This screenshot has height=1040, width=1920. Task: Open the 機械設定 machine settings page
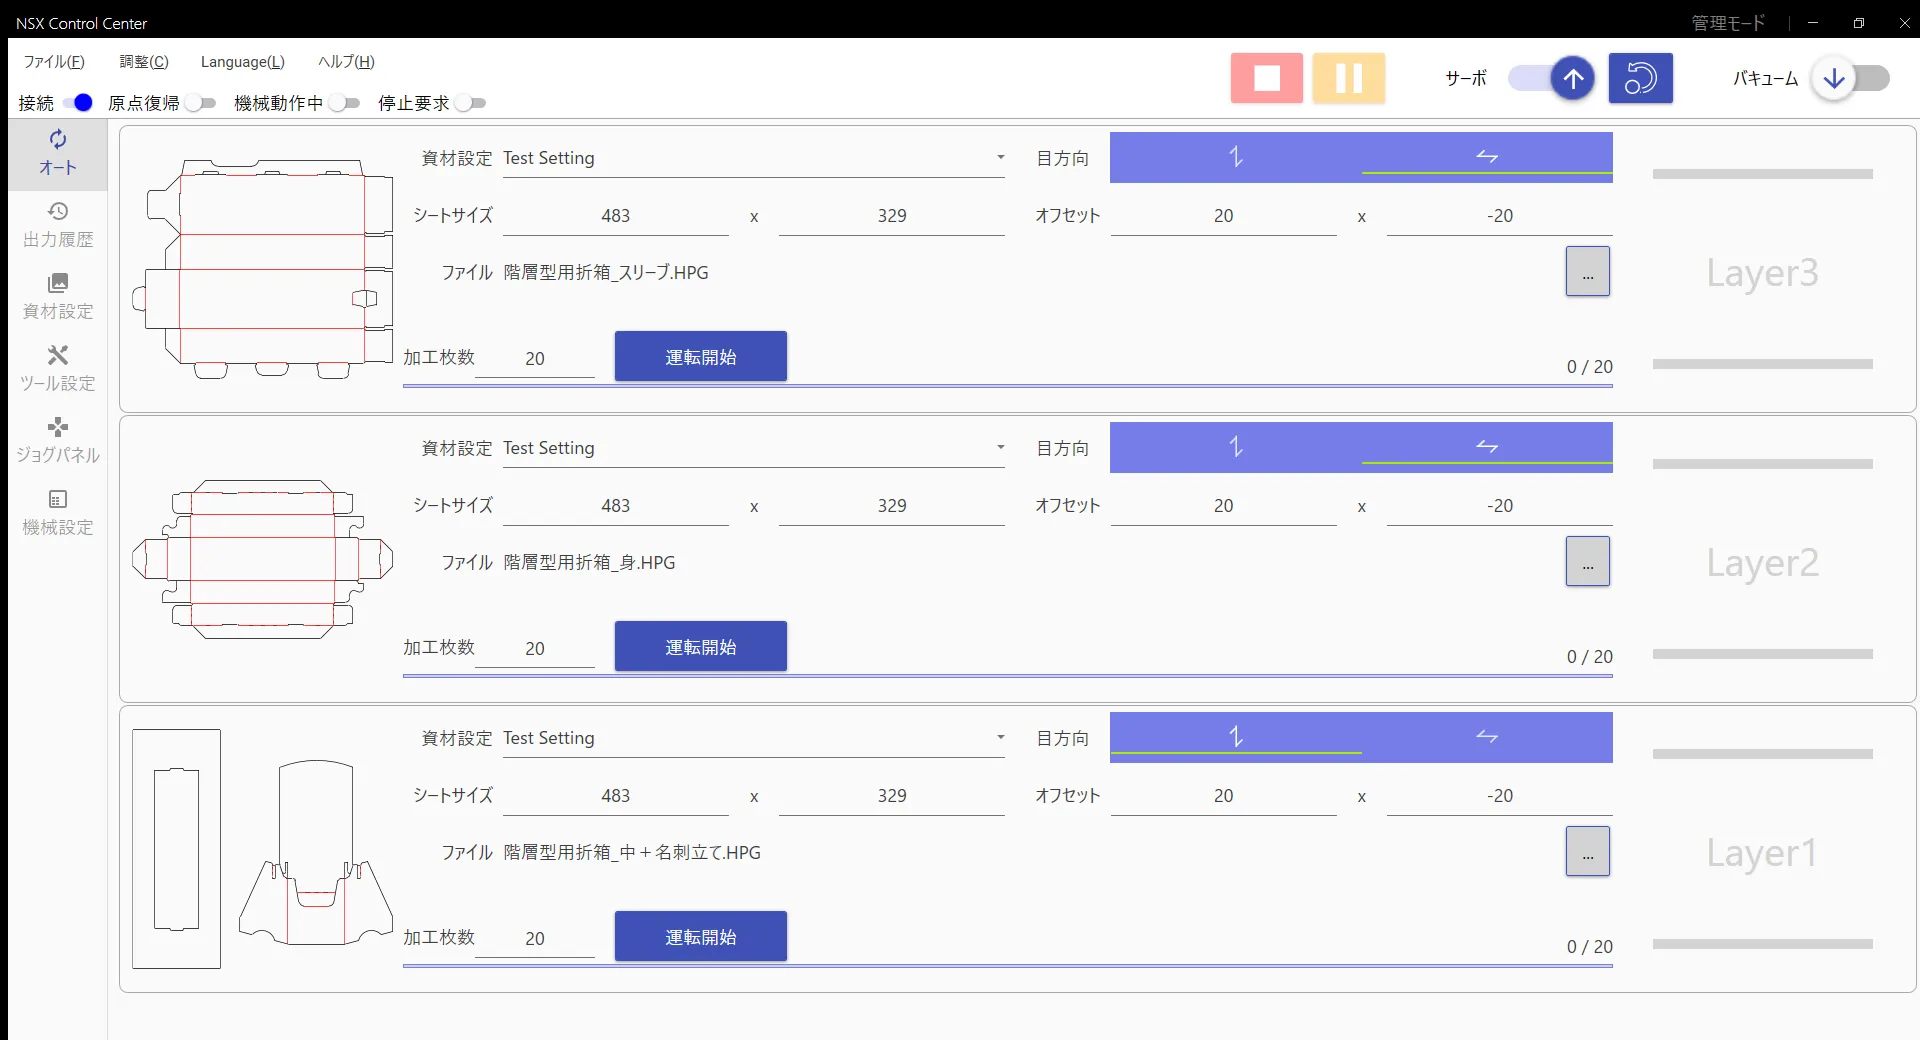click(58, 513)
